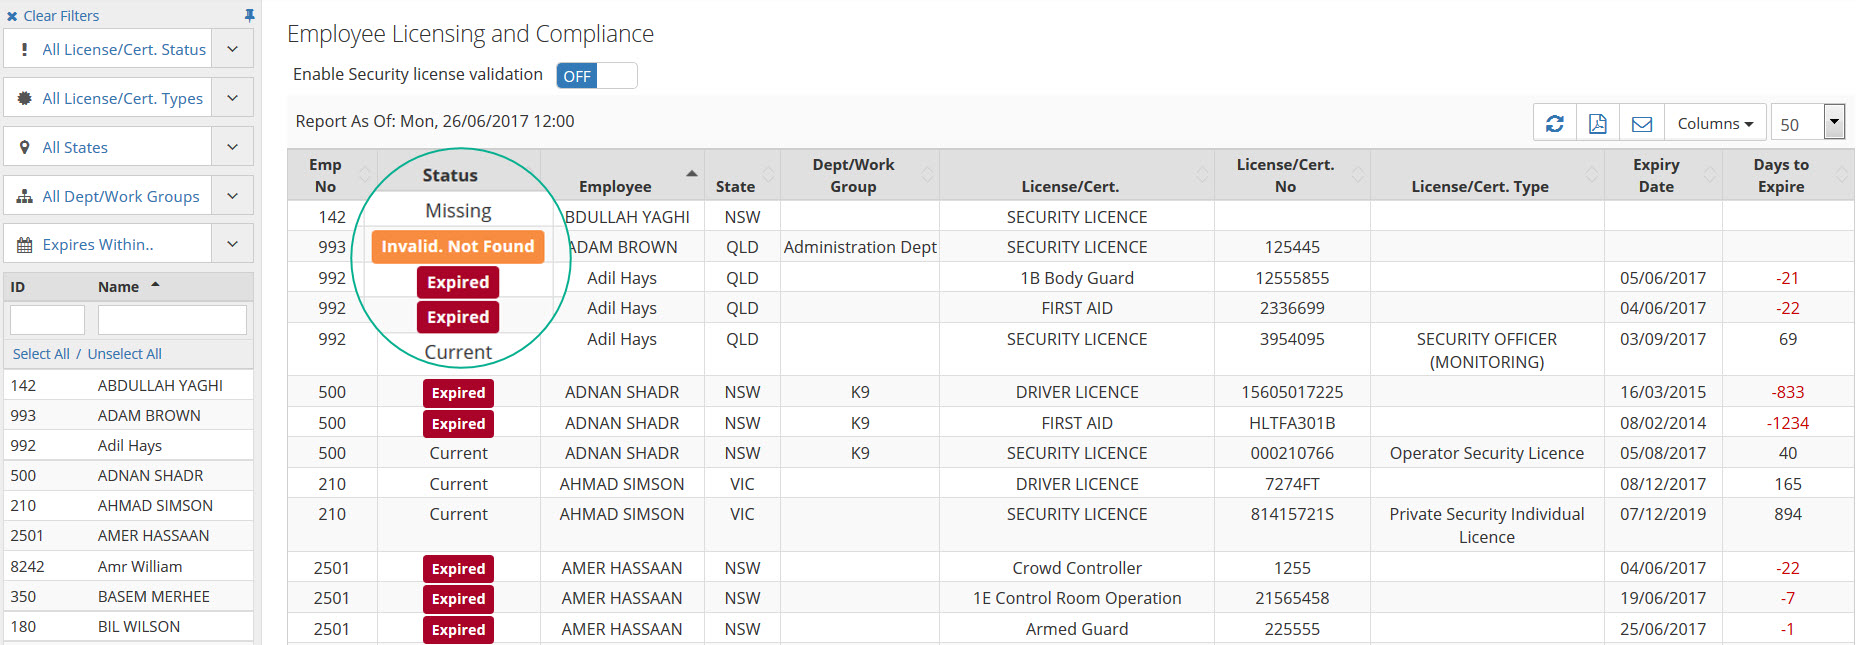This screenshot has width=1856, height=645.
Task: Open Expires Within dropdown arrow
Action: pos(232,244)
